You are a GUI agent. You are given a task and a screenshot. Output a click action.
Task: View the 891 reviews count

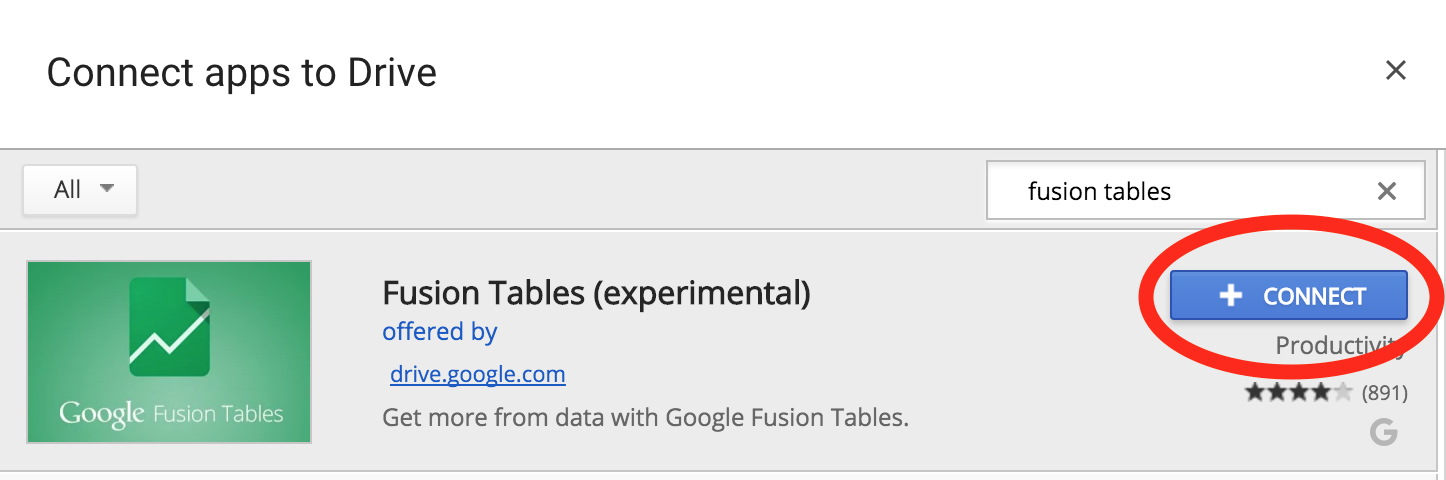[1384, 393]
